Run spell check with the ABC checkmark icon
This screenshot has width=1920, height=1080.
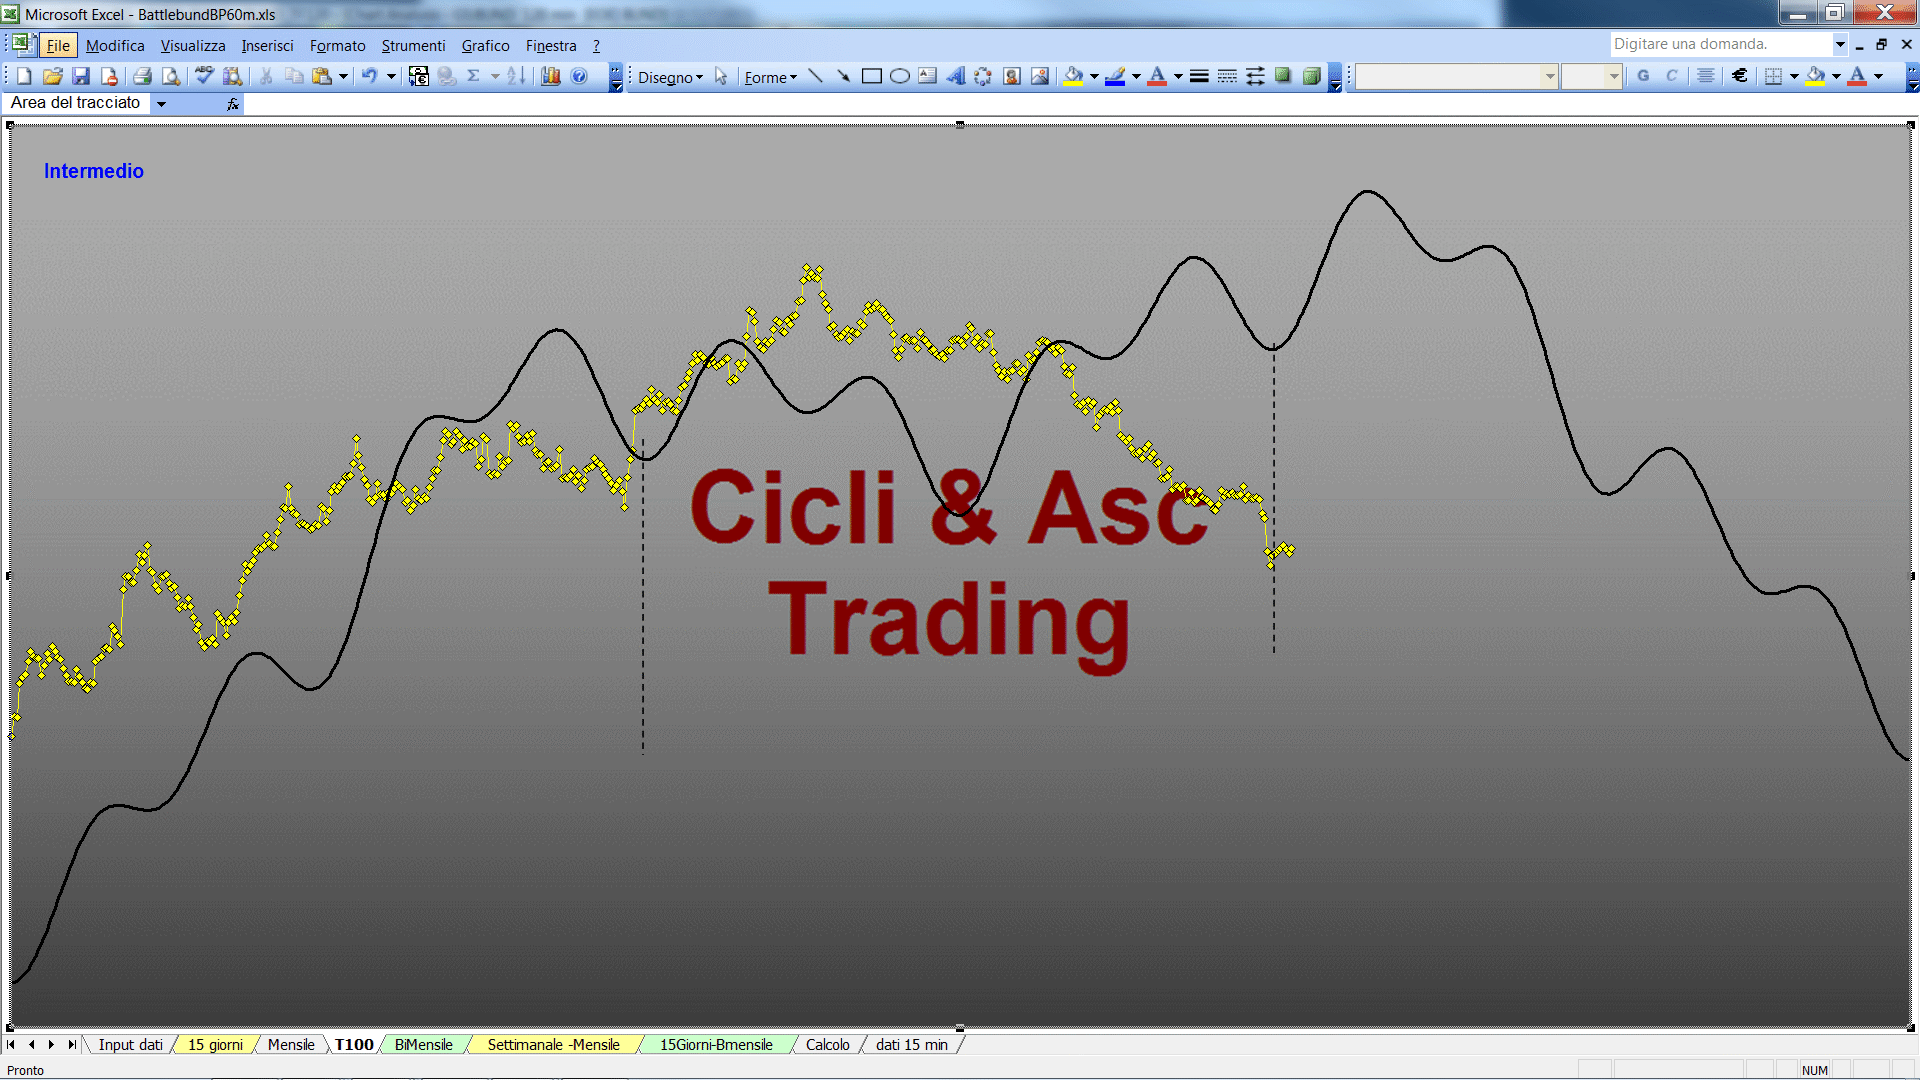[x=205, y=76]
